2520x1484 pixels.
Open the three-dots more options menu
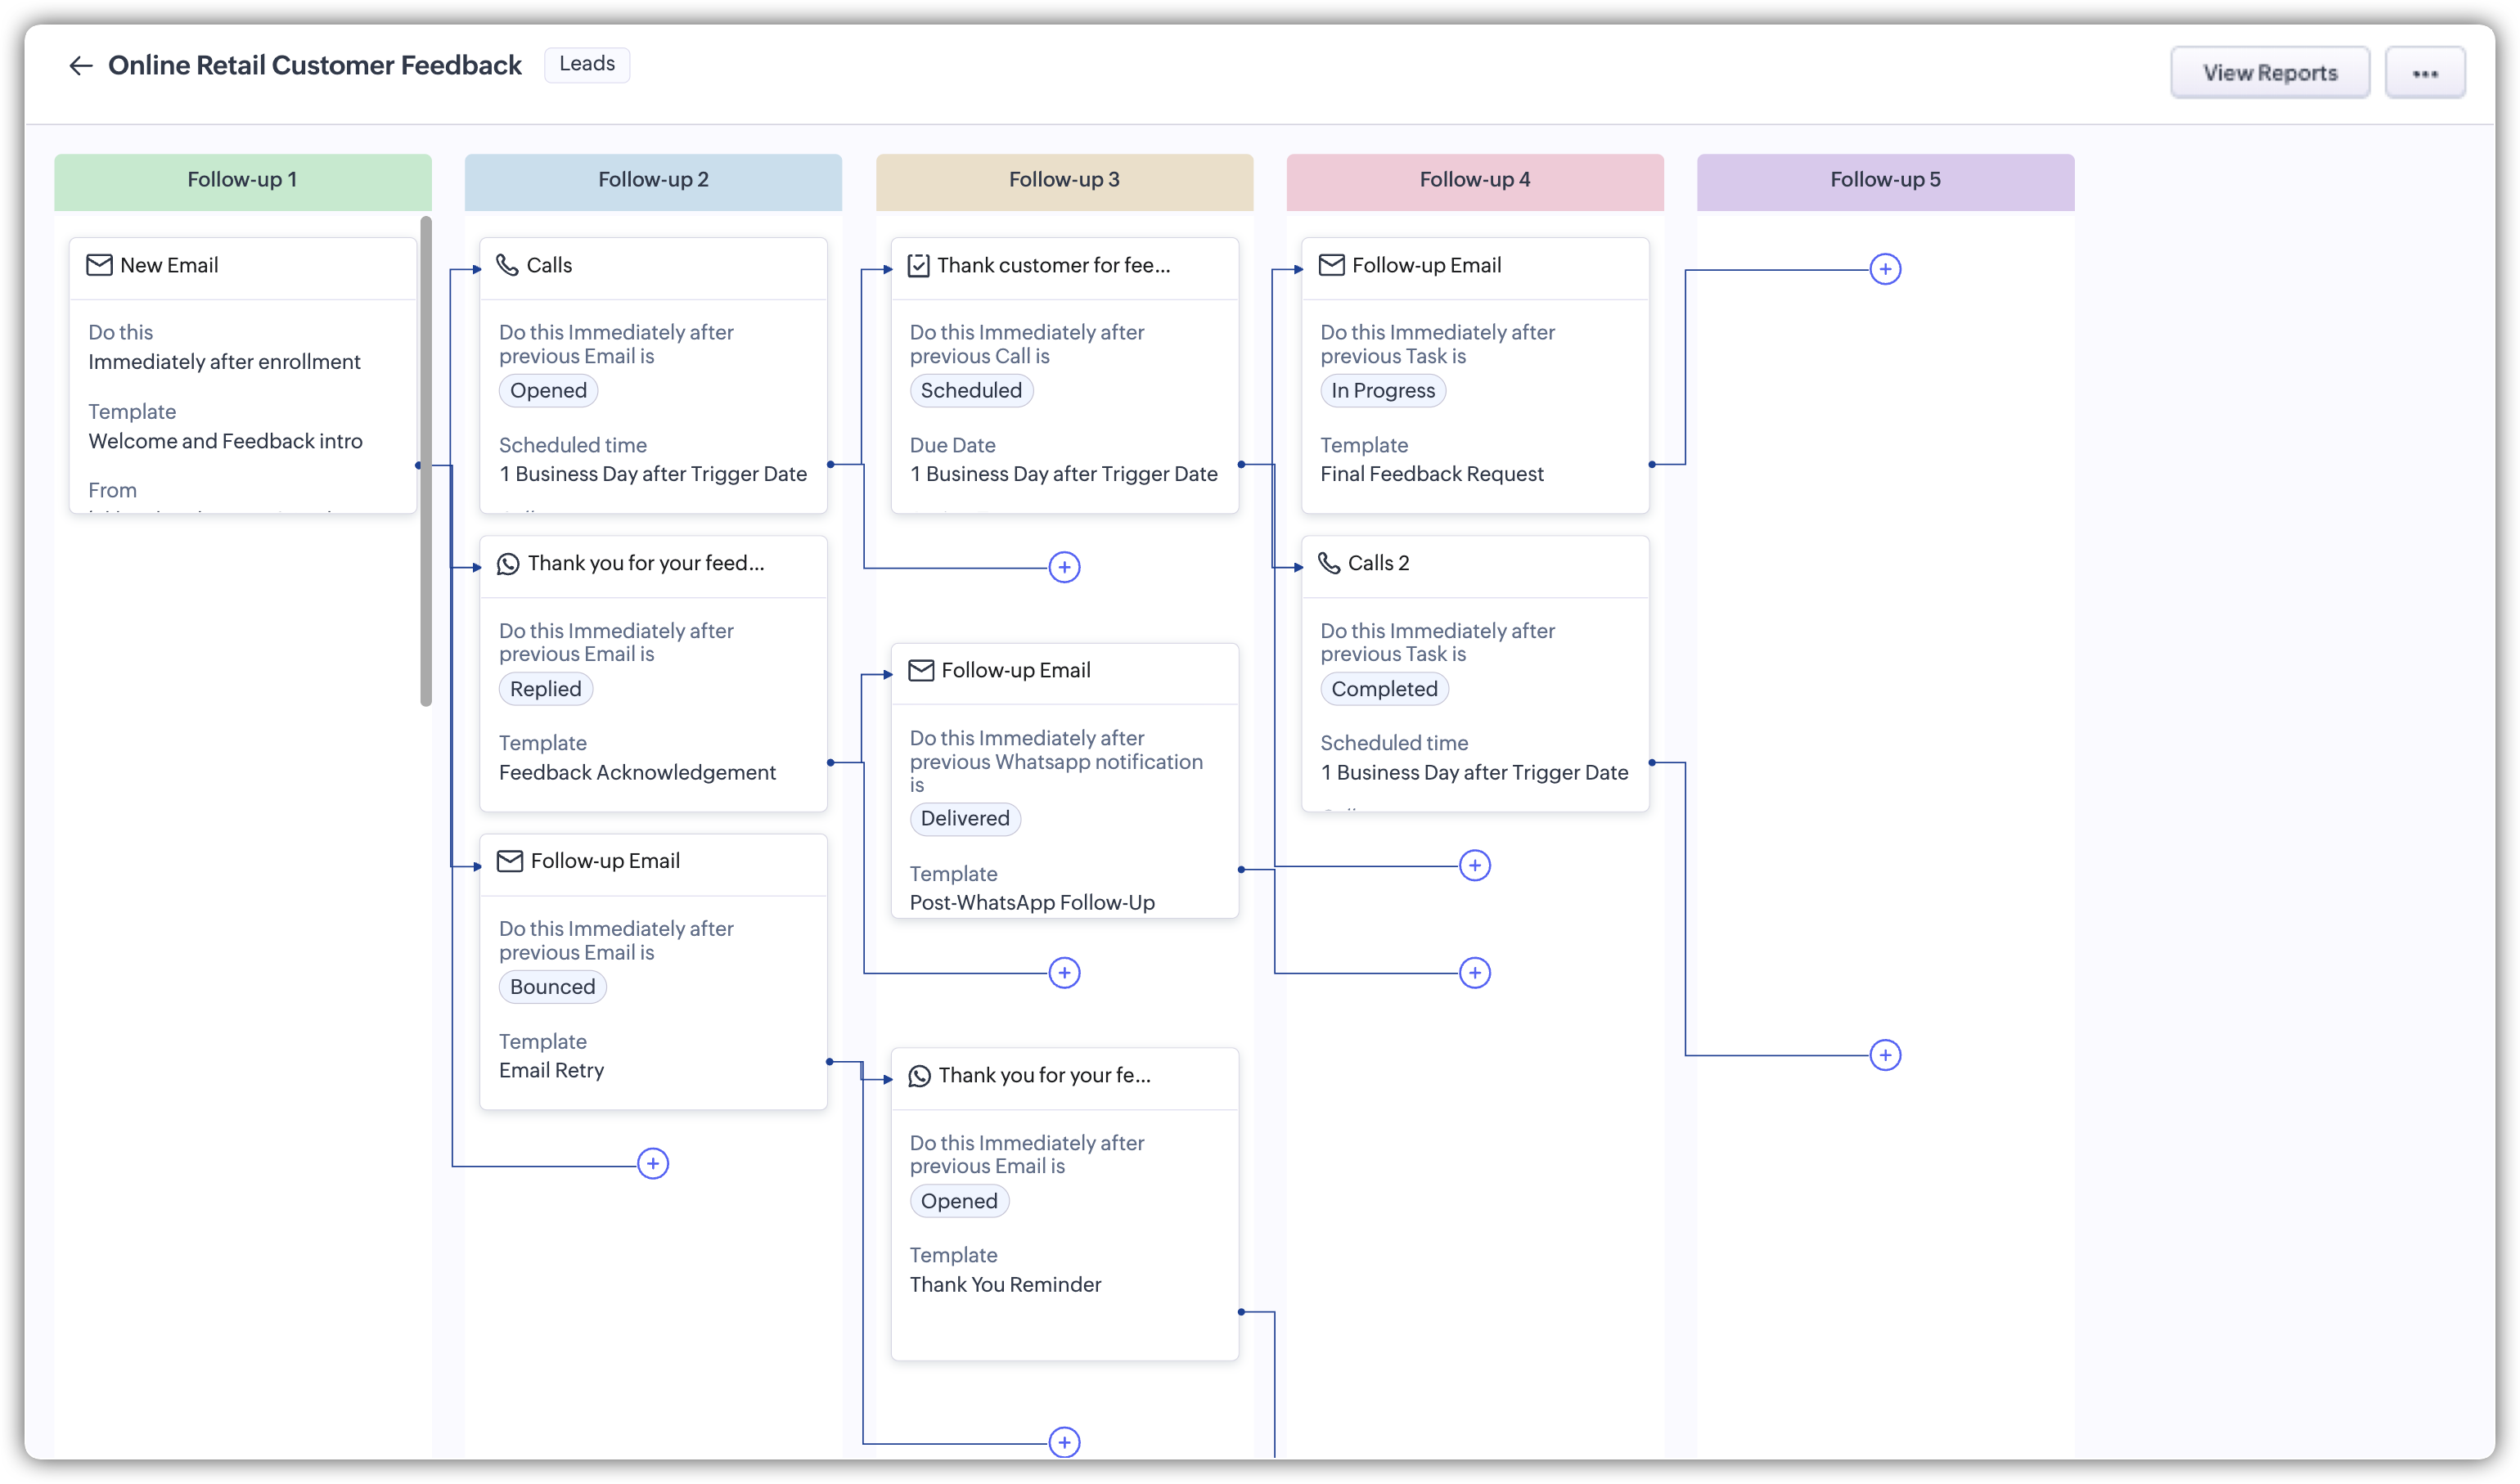tap(2424, 73)
